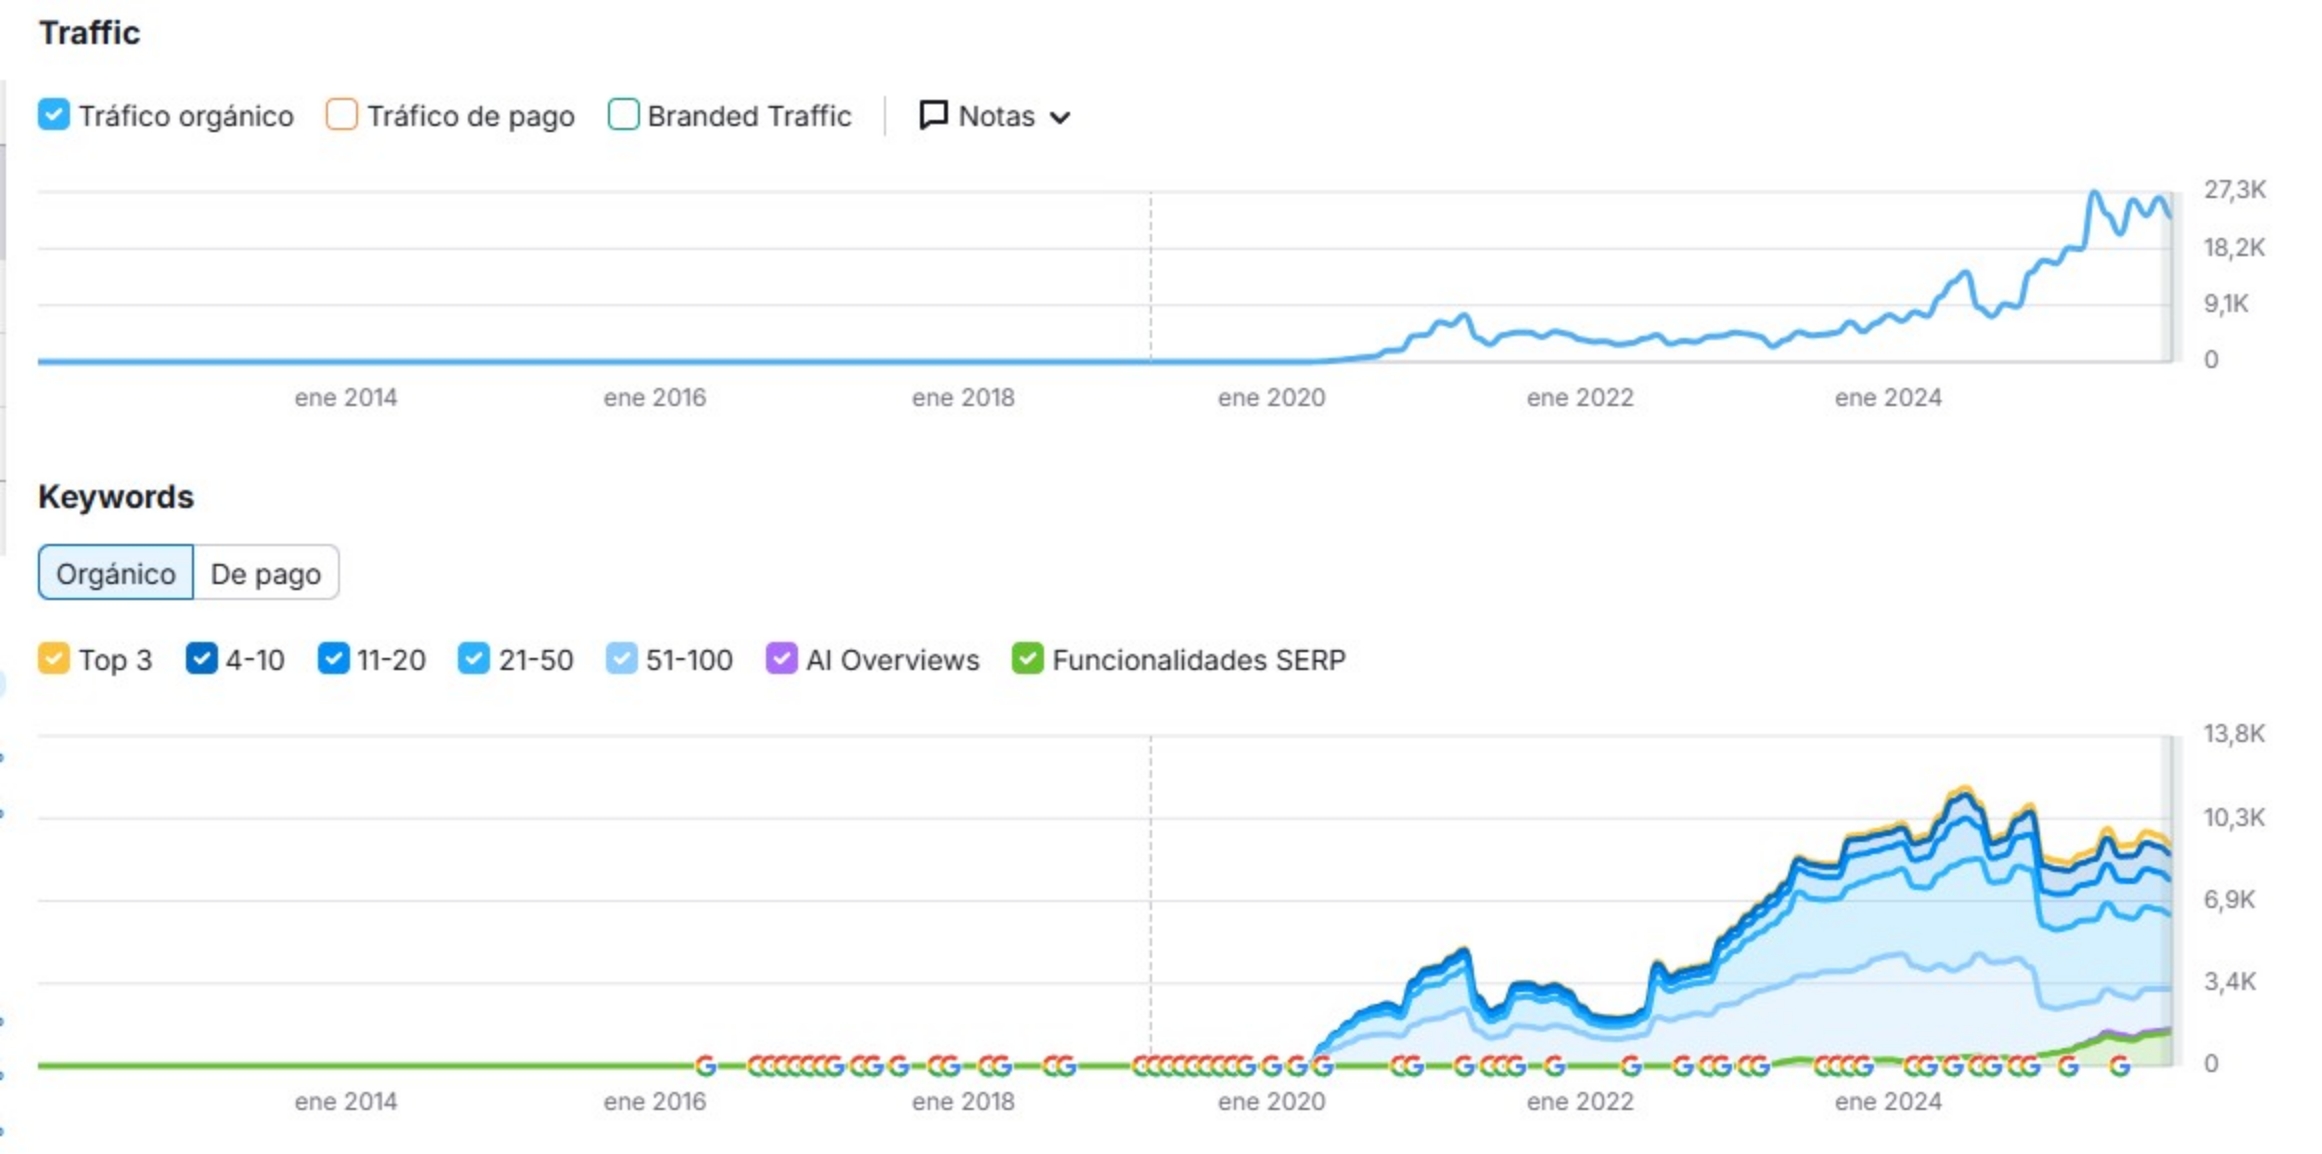Enable the Tráfico de pago checkbox
Image resolution: width=2322 pixels, height=1154 pixels.
tap(341, 116)
